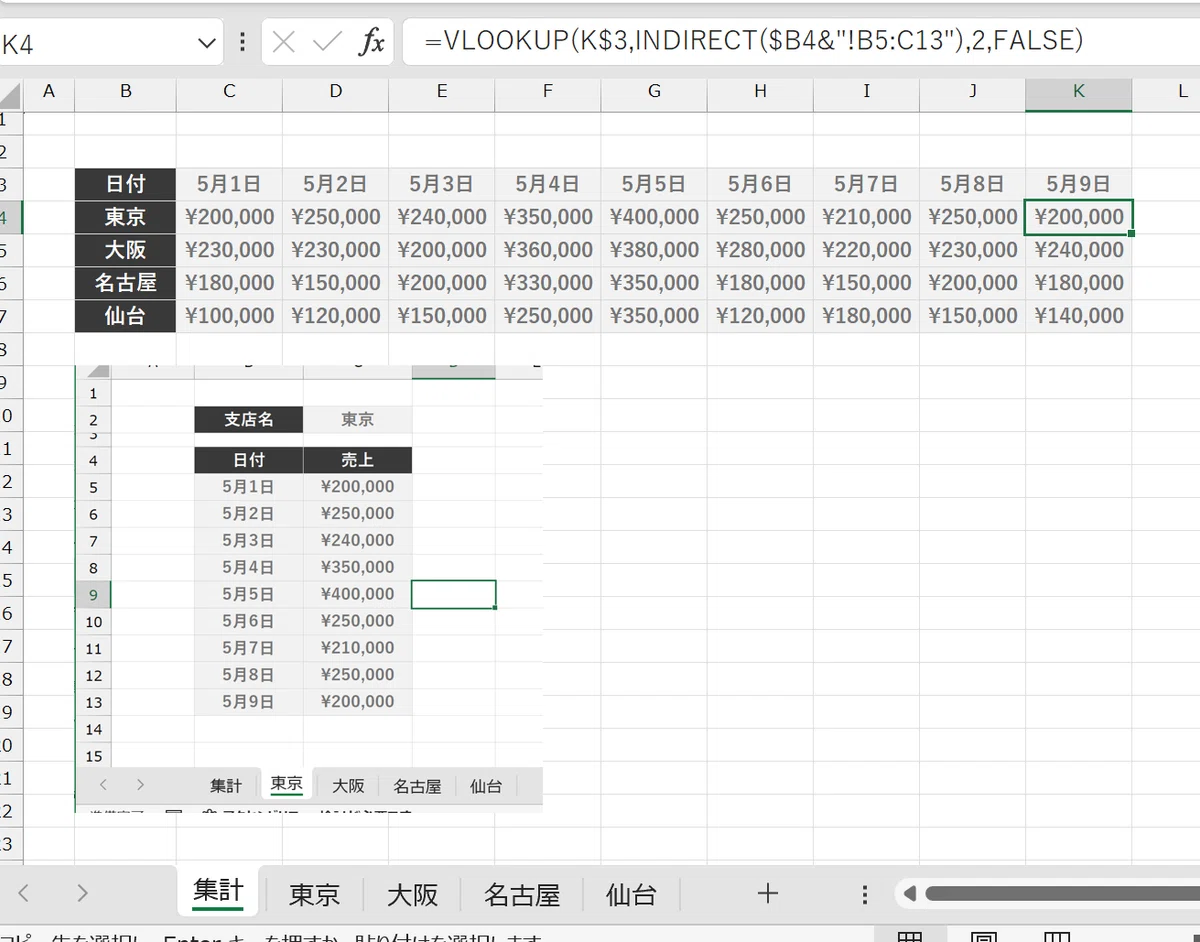Confirm the formula entry with the checkmark icon
The height and width of the screenshot is (942, 1200).
(327, 43)
